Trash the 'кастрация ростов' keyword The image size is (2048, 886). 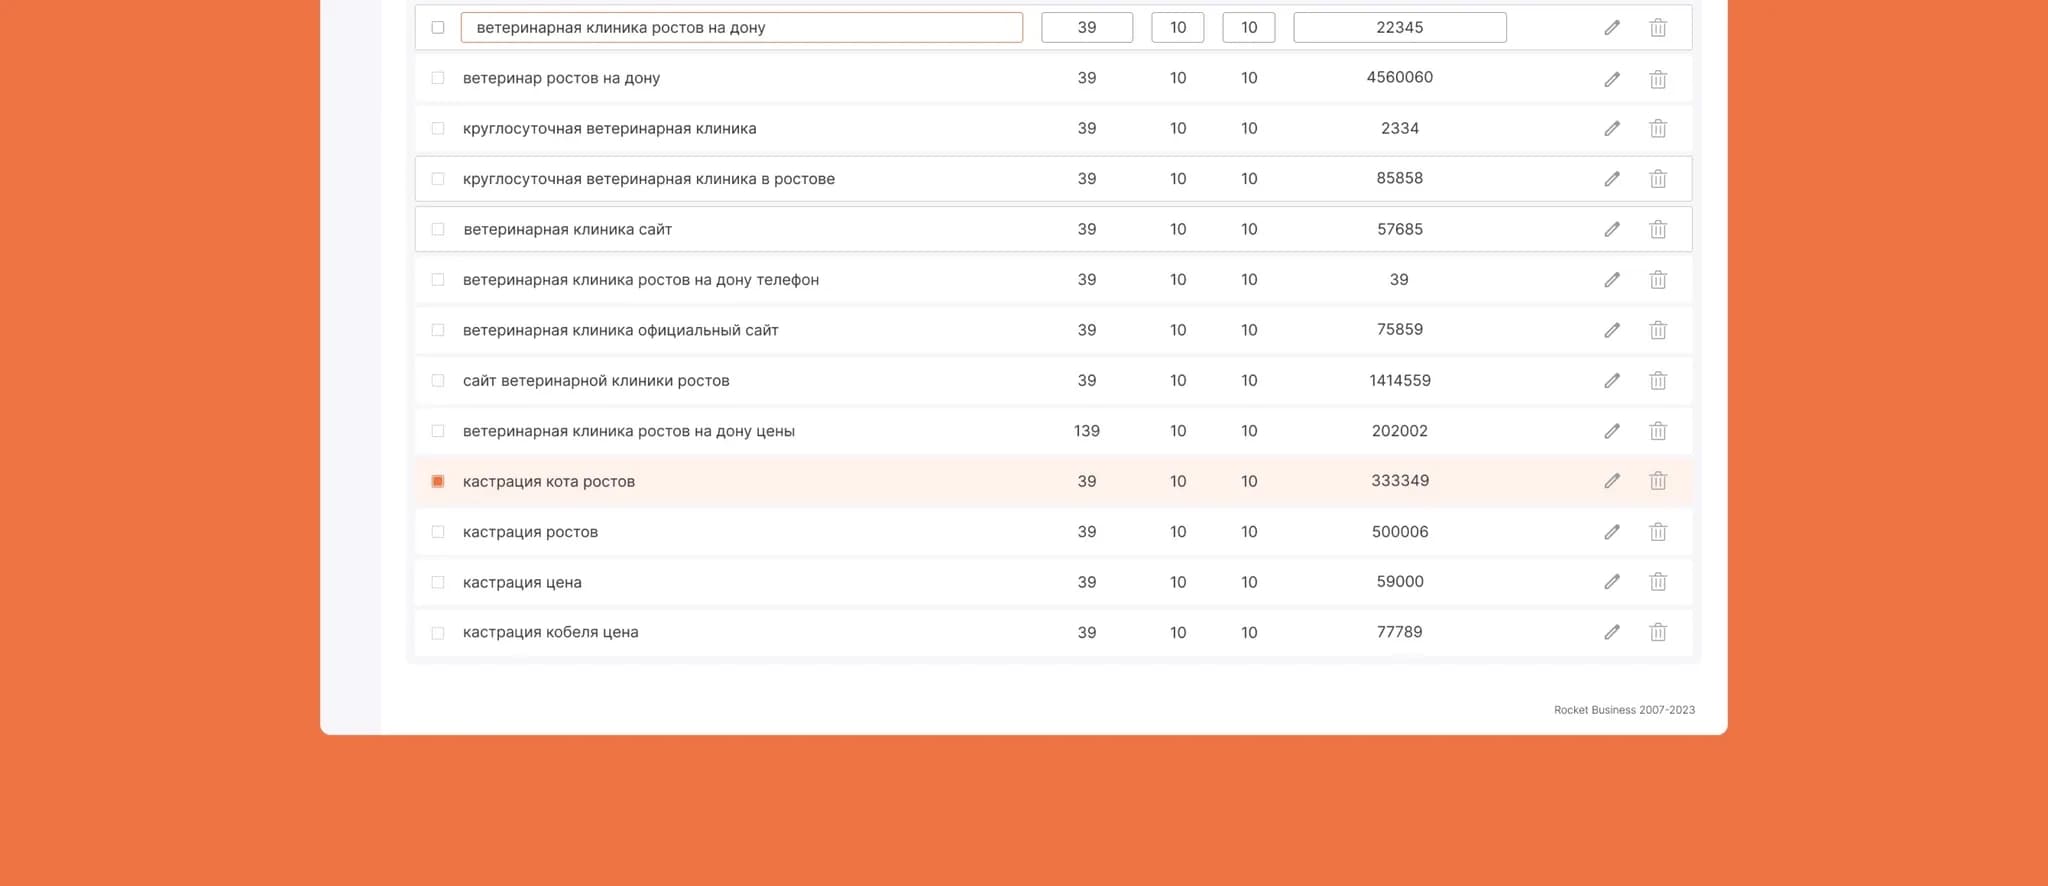[1657, 532]
